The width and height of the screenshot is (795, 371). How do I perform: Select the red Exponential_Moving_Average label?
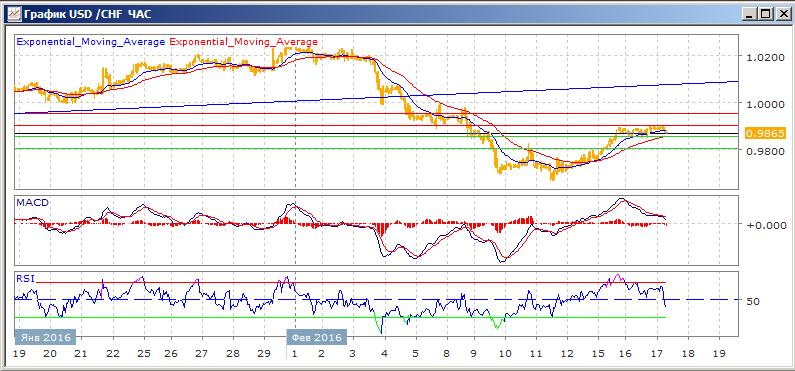click(244, 42)
